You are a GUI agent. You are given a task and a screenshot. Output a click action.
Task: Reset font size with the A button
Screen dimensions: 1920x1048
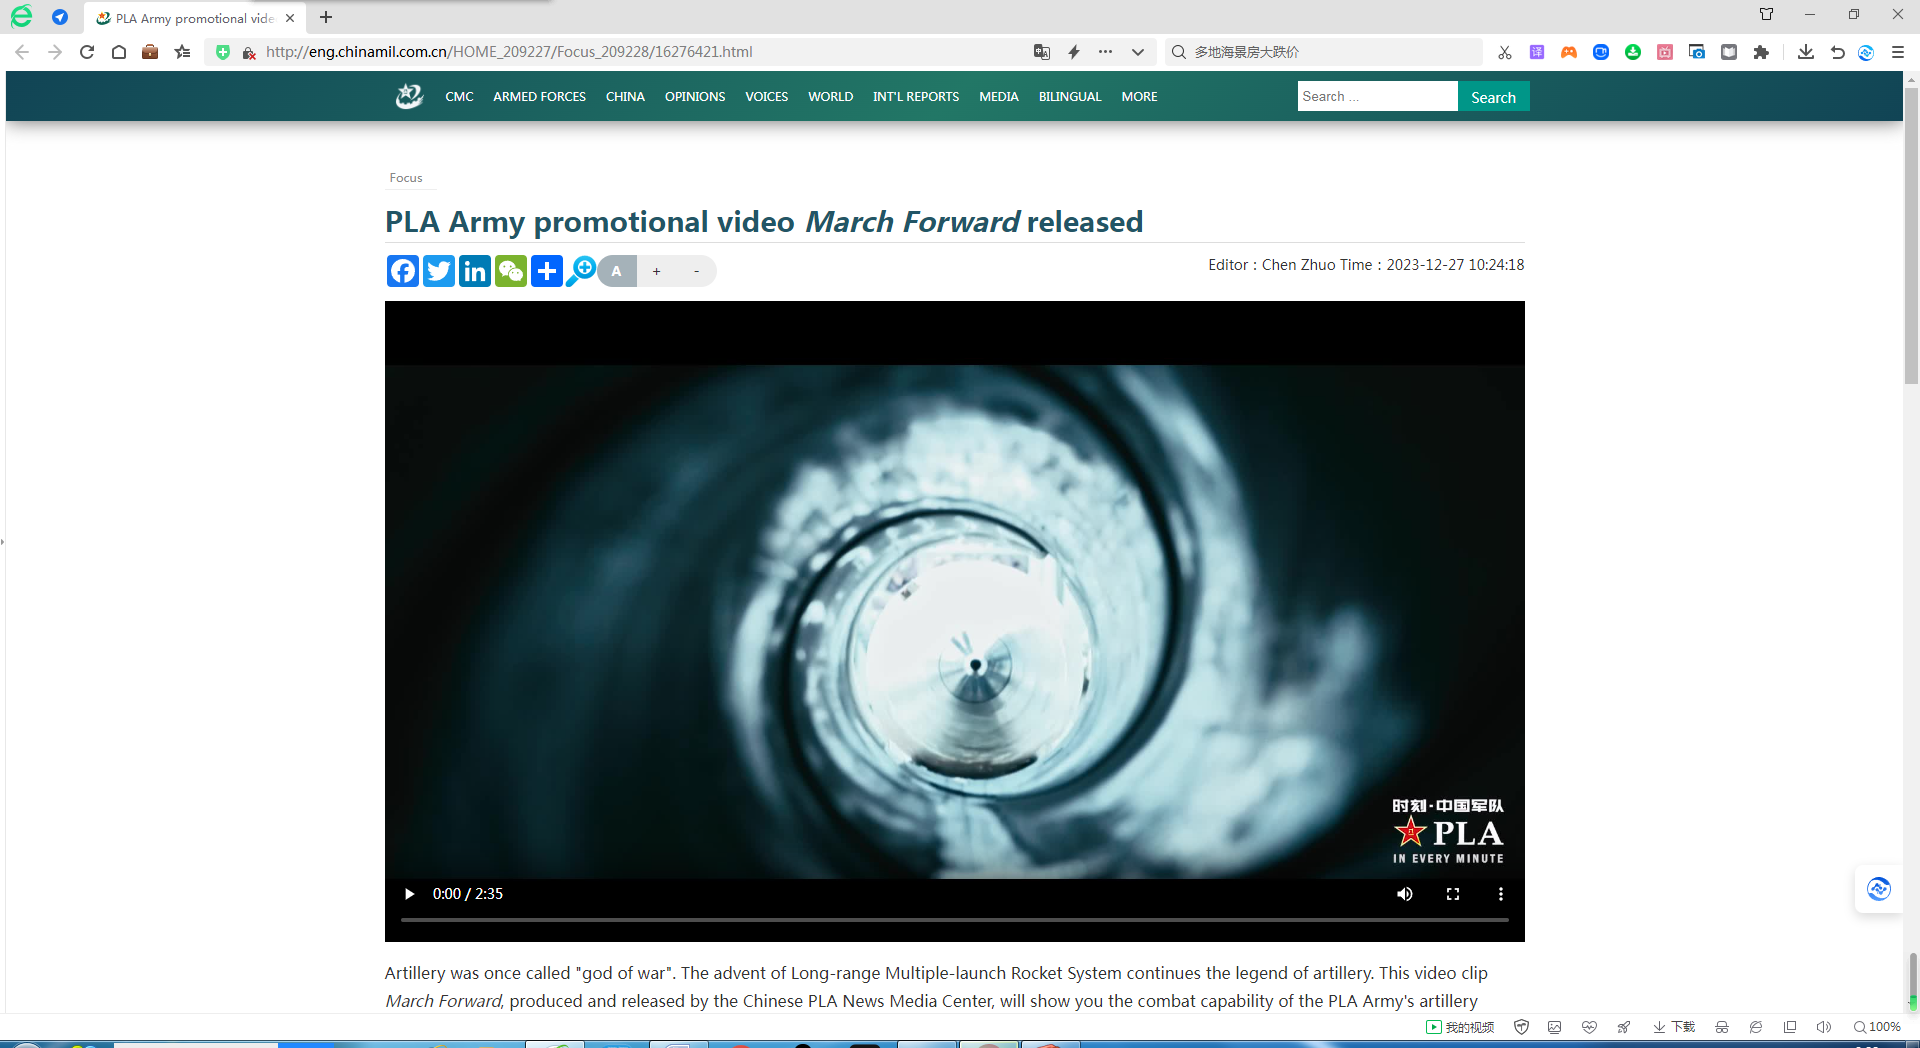[617, 271]
